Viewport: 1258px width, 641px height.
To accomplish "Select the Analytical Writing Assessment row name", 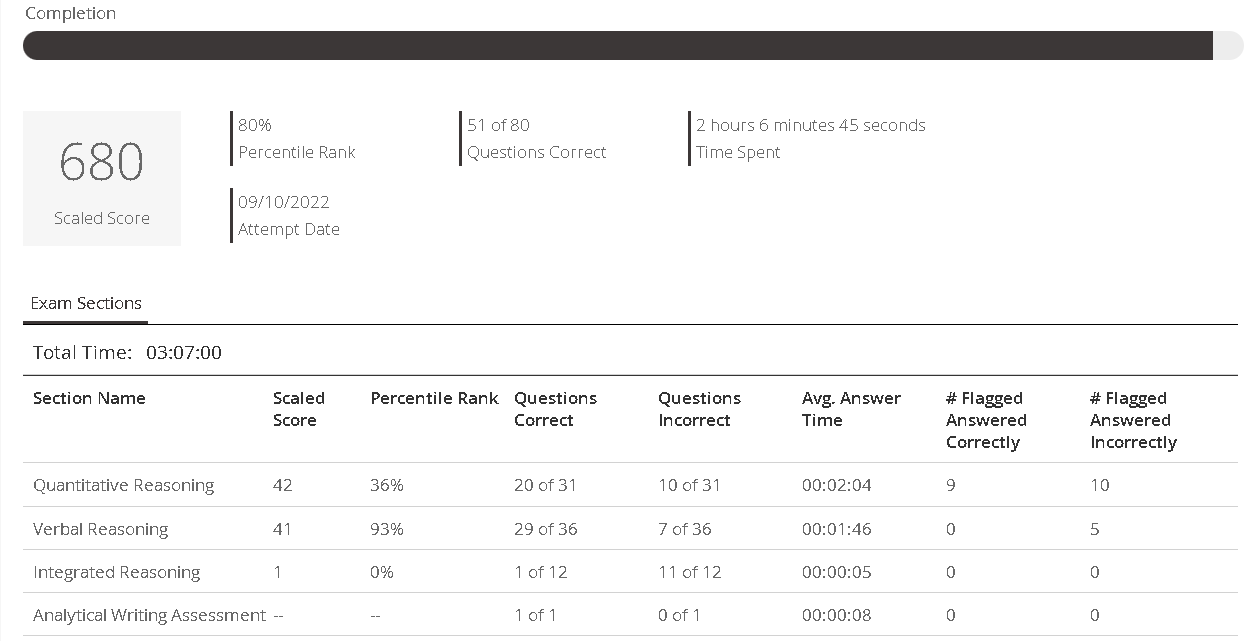I will 149,615.
